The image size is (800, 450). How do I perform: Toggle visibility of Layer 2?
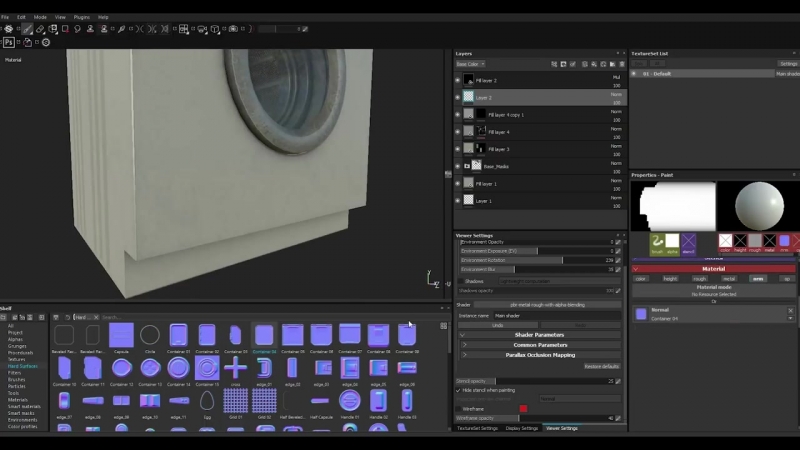pos(458,97)
